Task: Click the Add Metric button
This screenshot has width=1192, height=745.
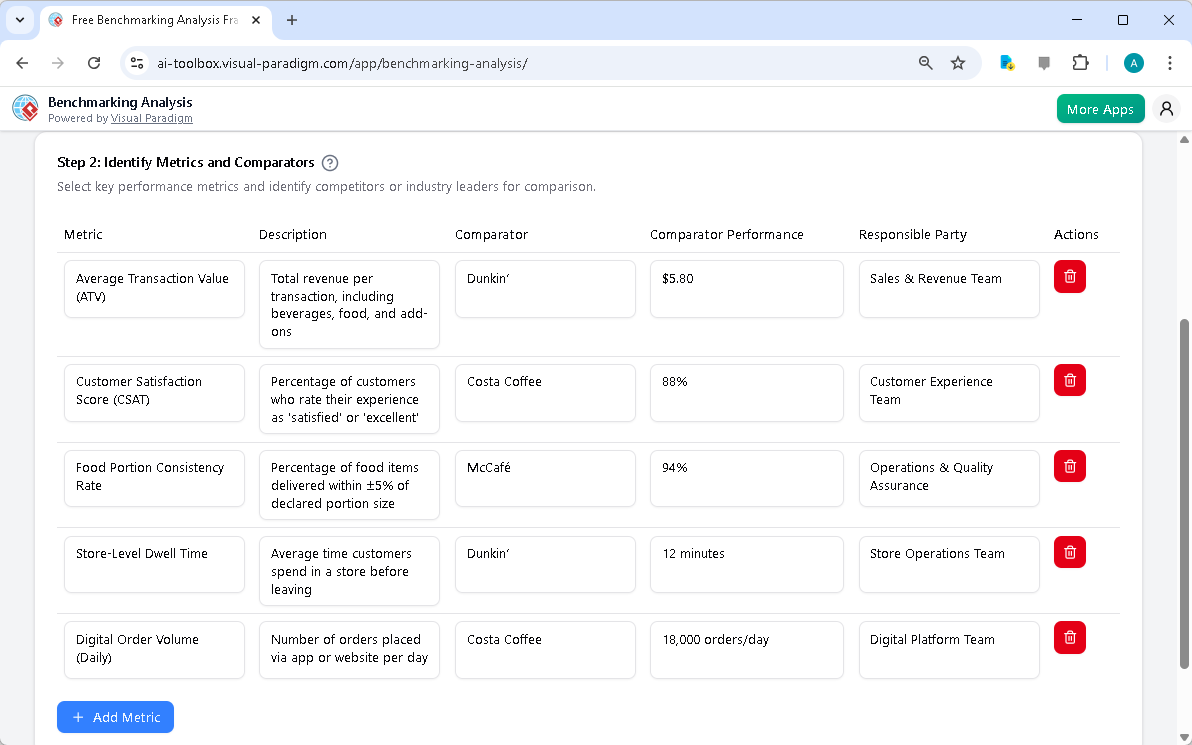Action: click(x=115, y=717)
